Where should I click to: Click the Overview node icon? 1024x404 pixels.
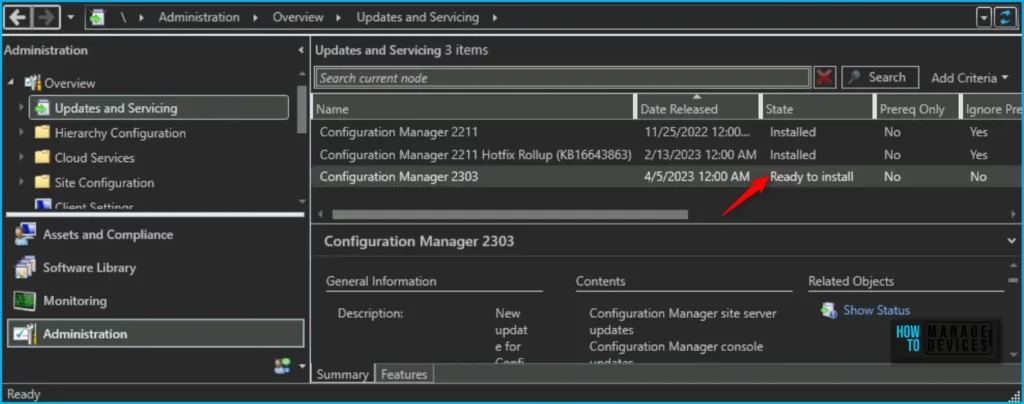tap(32, 83)
